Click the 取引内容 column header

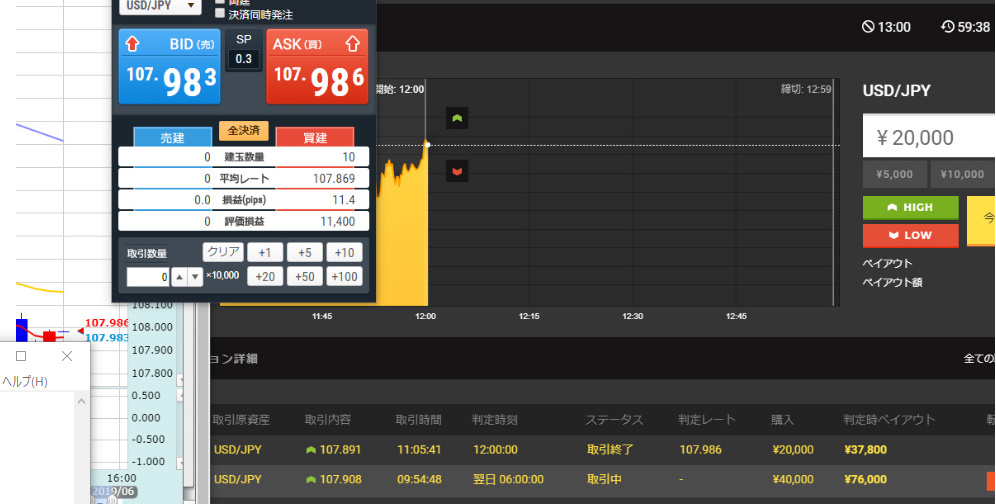point(328,419)
